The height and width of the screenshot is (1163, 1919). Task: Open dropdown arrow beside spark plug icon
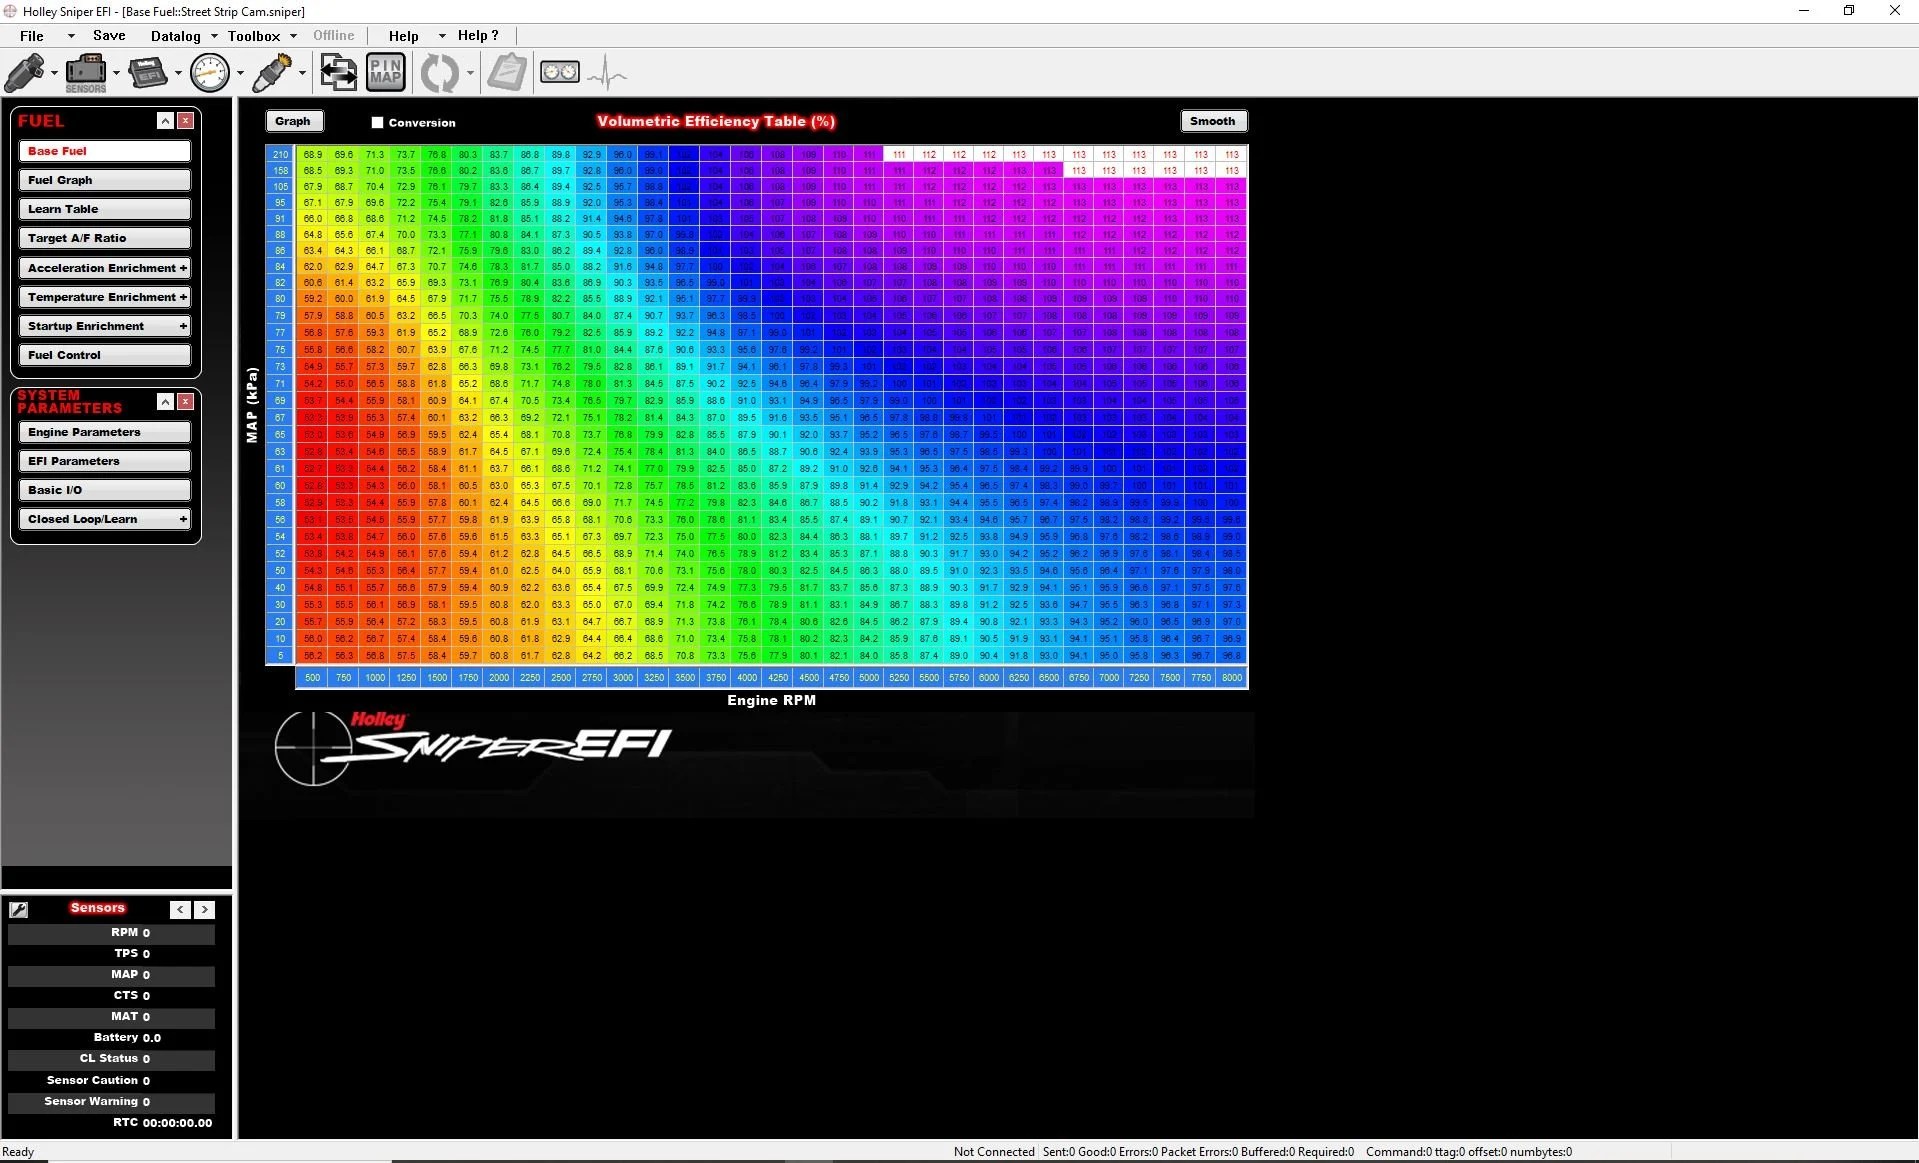302,73
